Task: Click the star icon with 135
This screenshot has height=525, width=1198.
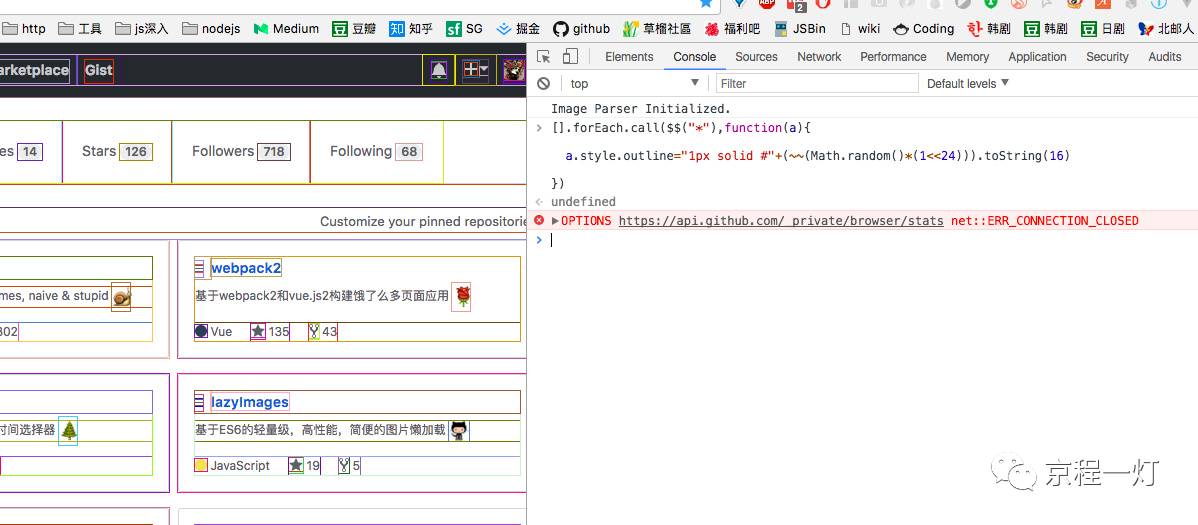Action: [258, 332]
